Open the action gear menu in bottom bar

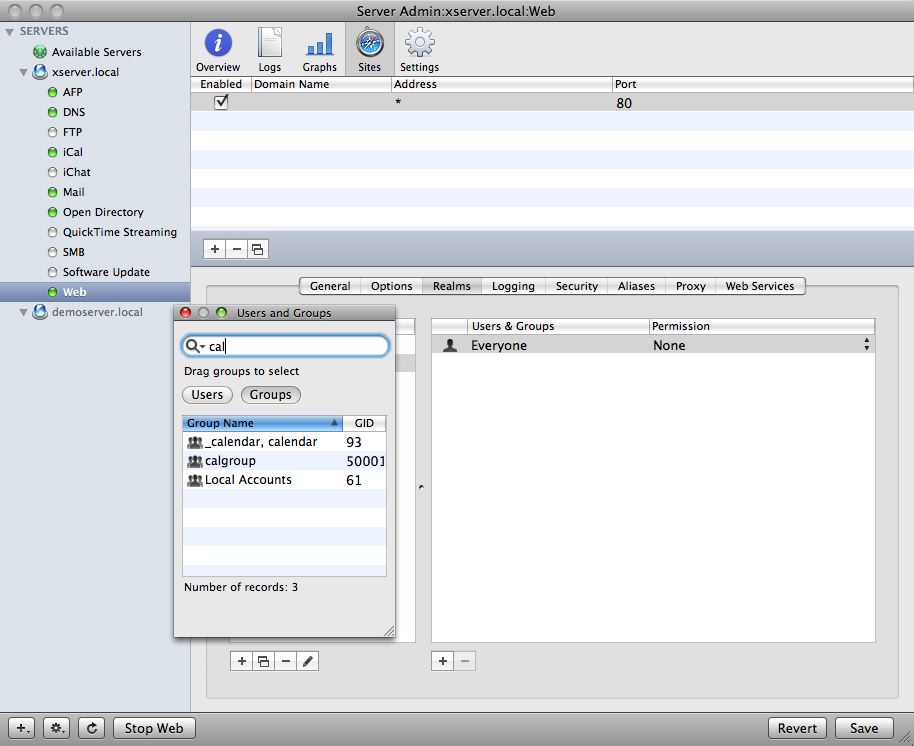[x=57, y=728]
